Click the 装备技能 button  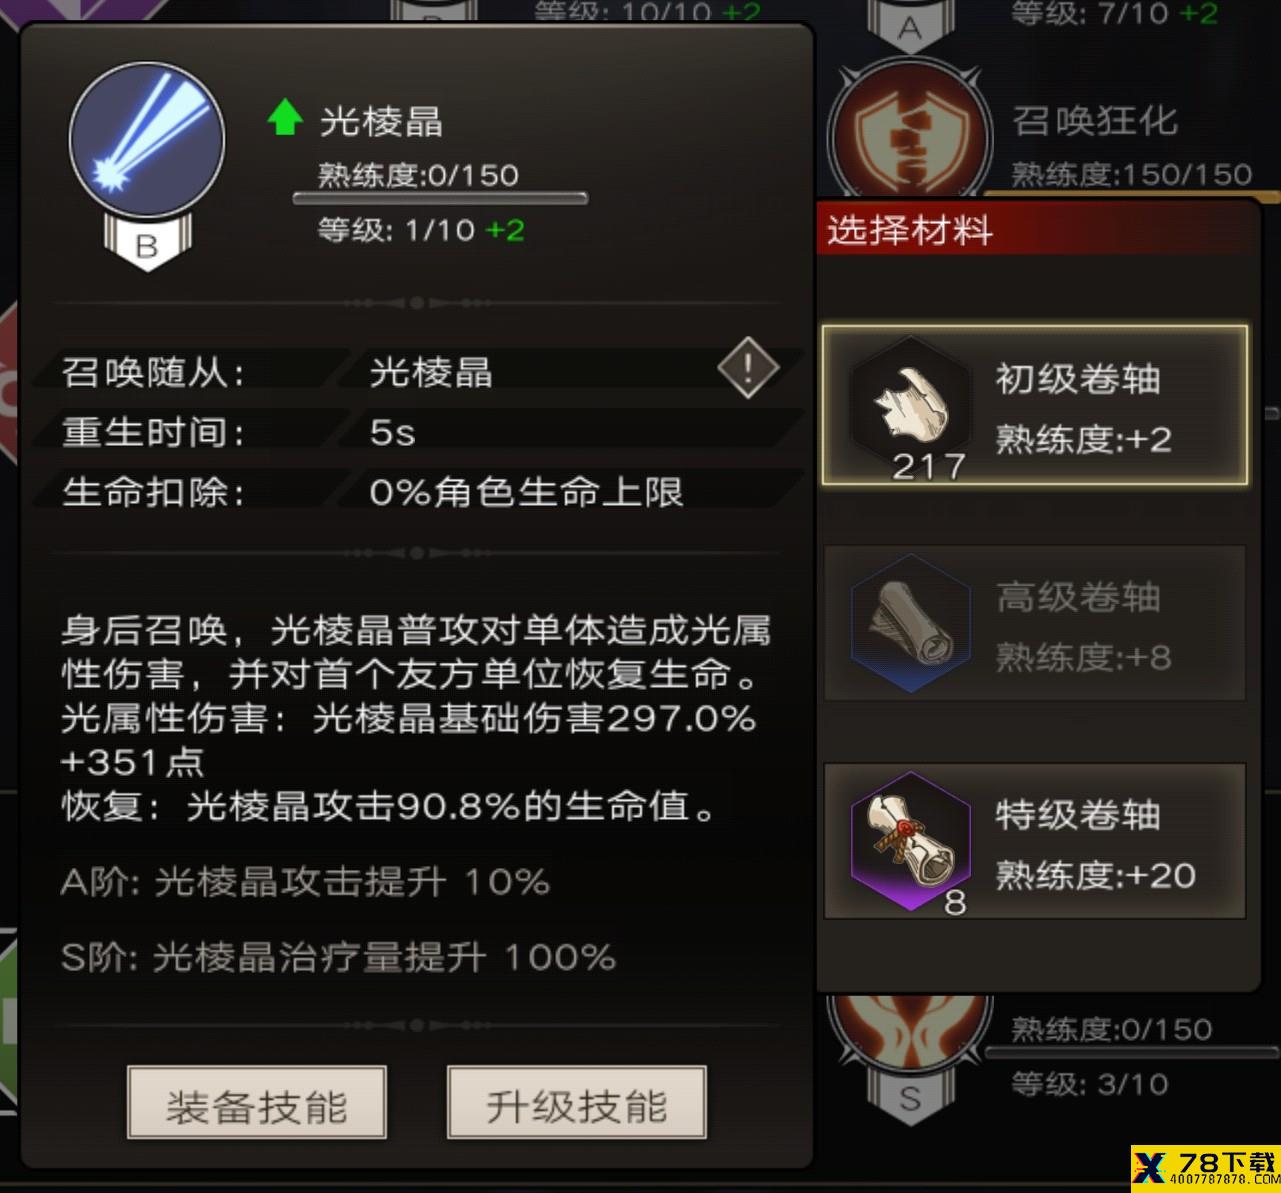pos(257,1103)
